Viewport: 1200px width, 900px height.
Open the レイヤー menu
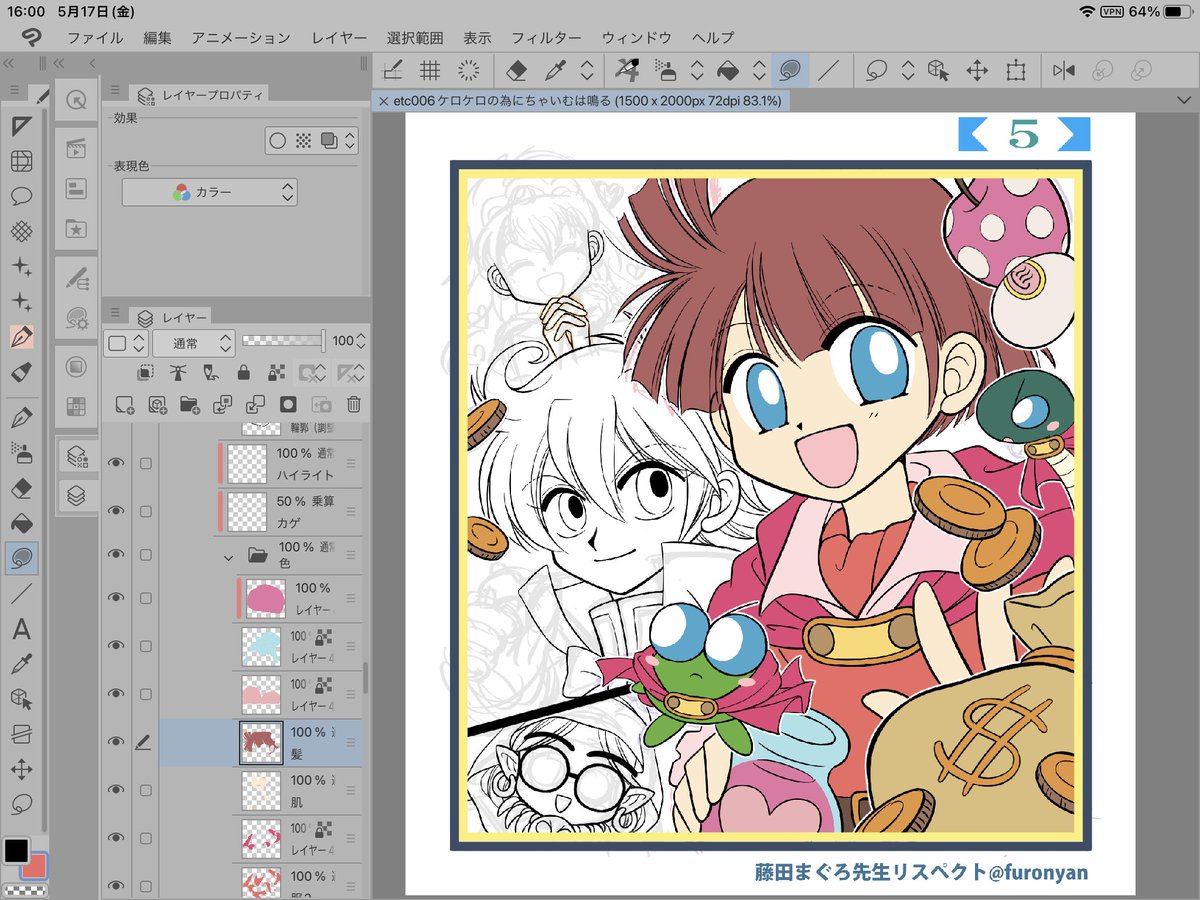click(x=339, y=38)
